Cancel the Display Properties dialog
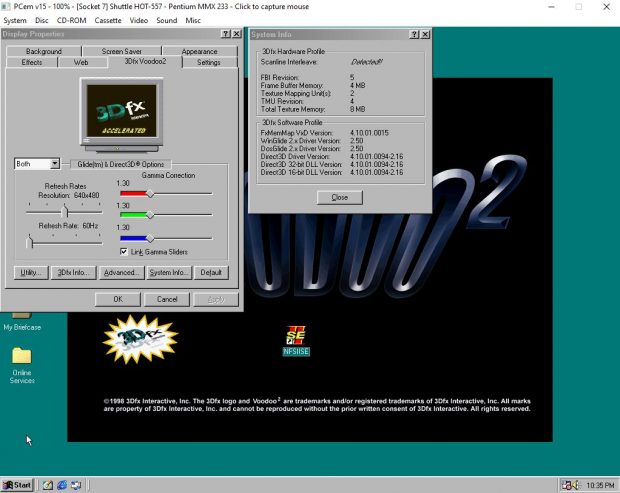The width and height of the screenshot is (620, 493). [x=167, y=299]
